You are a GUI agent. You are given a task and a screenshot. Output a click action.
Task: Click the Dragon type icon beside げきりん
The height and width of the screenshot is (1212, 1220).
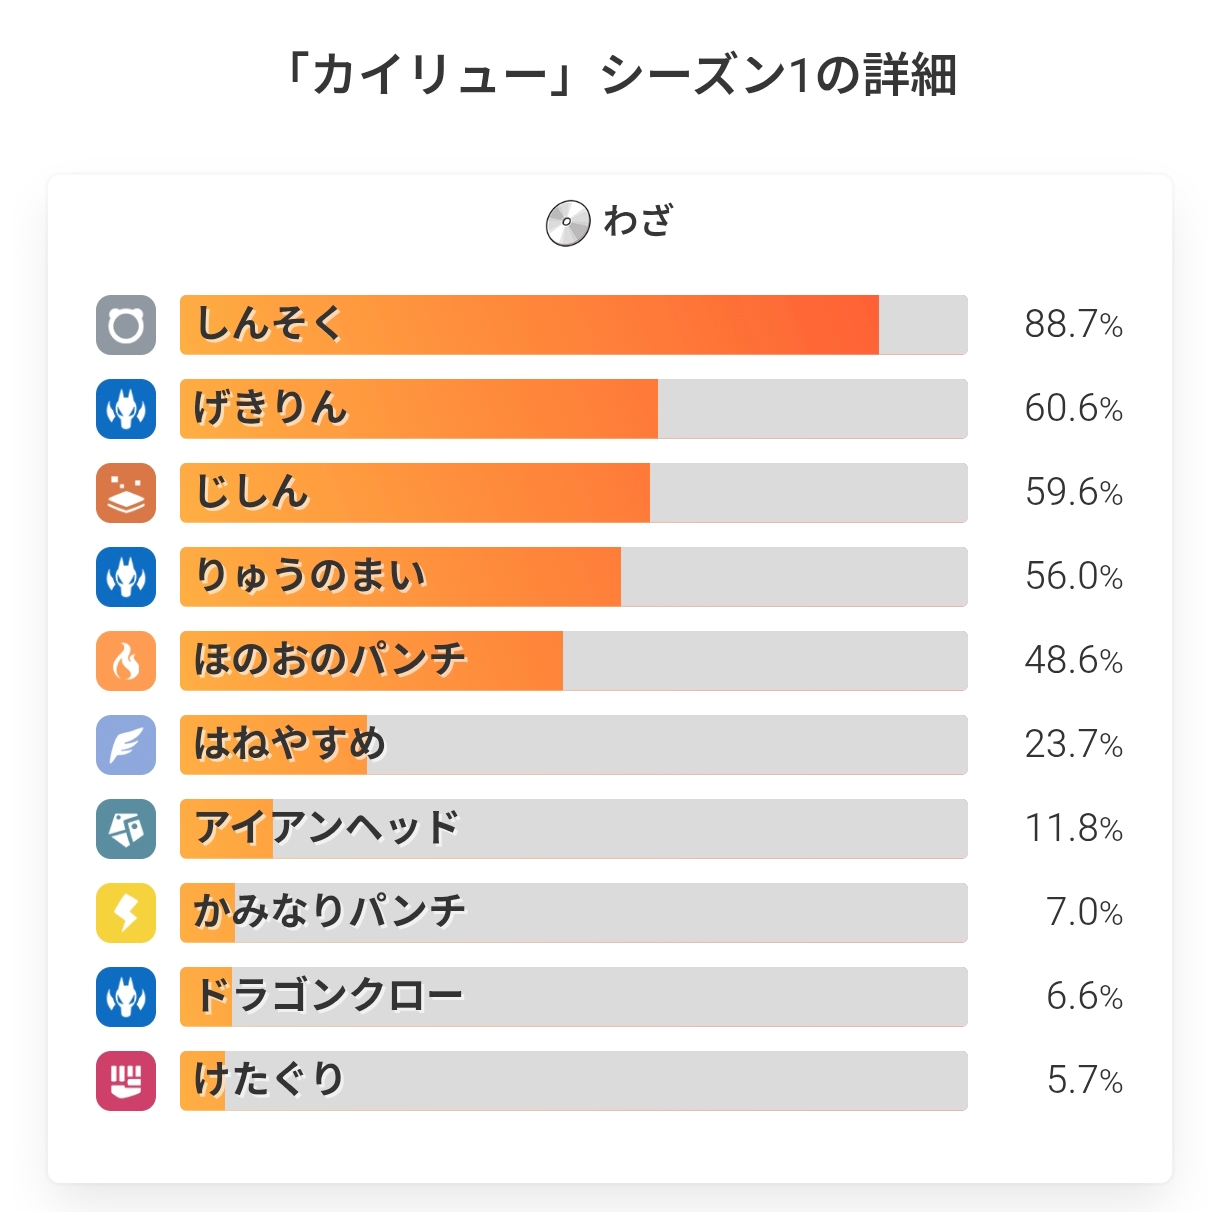point(126,409)
